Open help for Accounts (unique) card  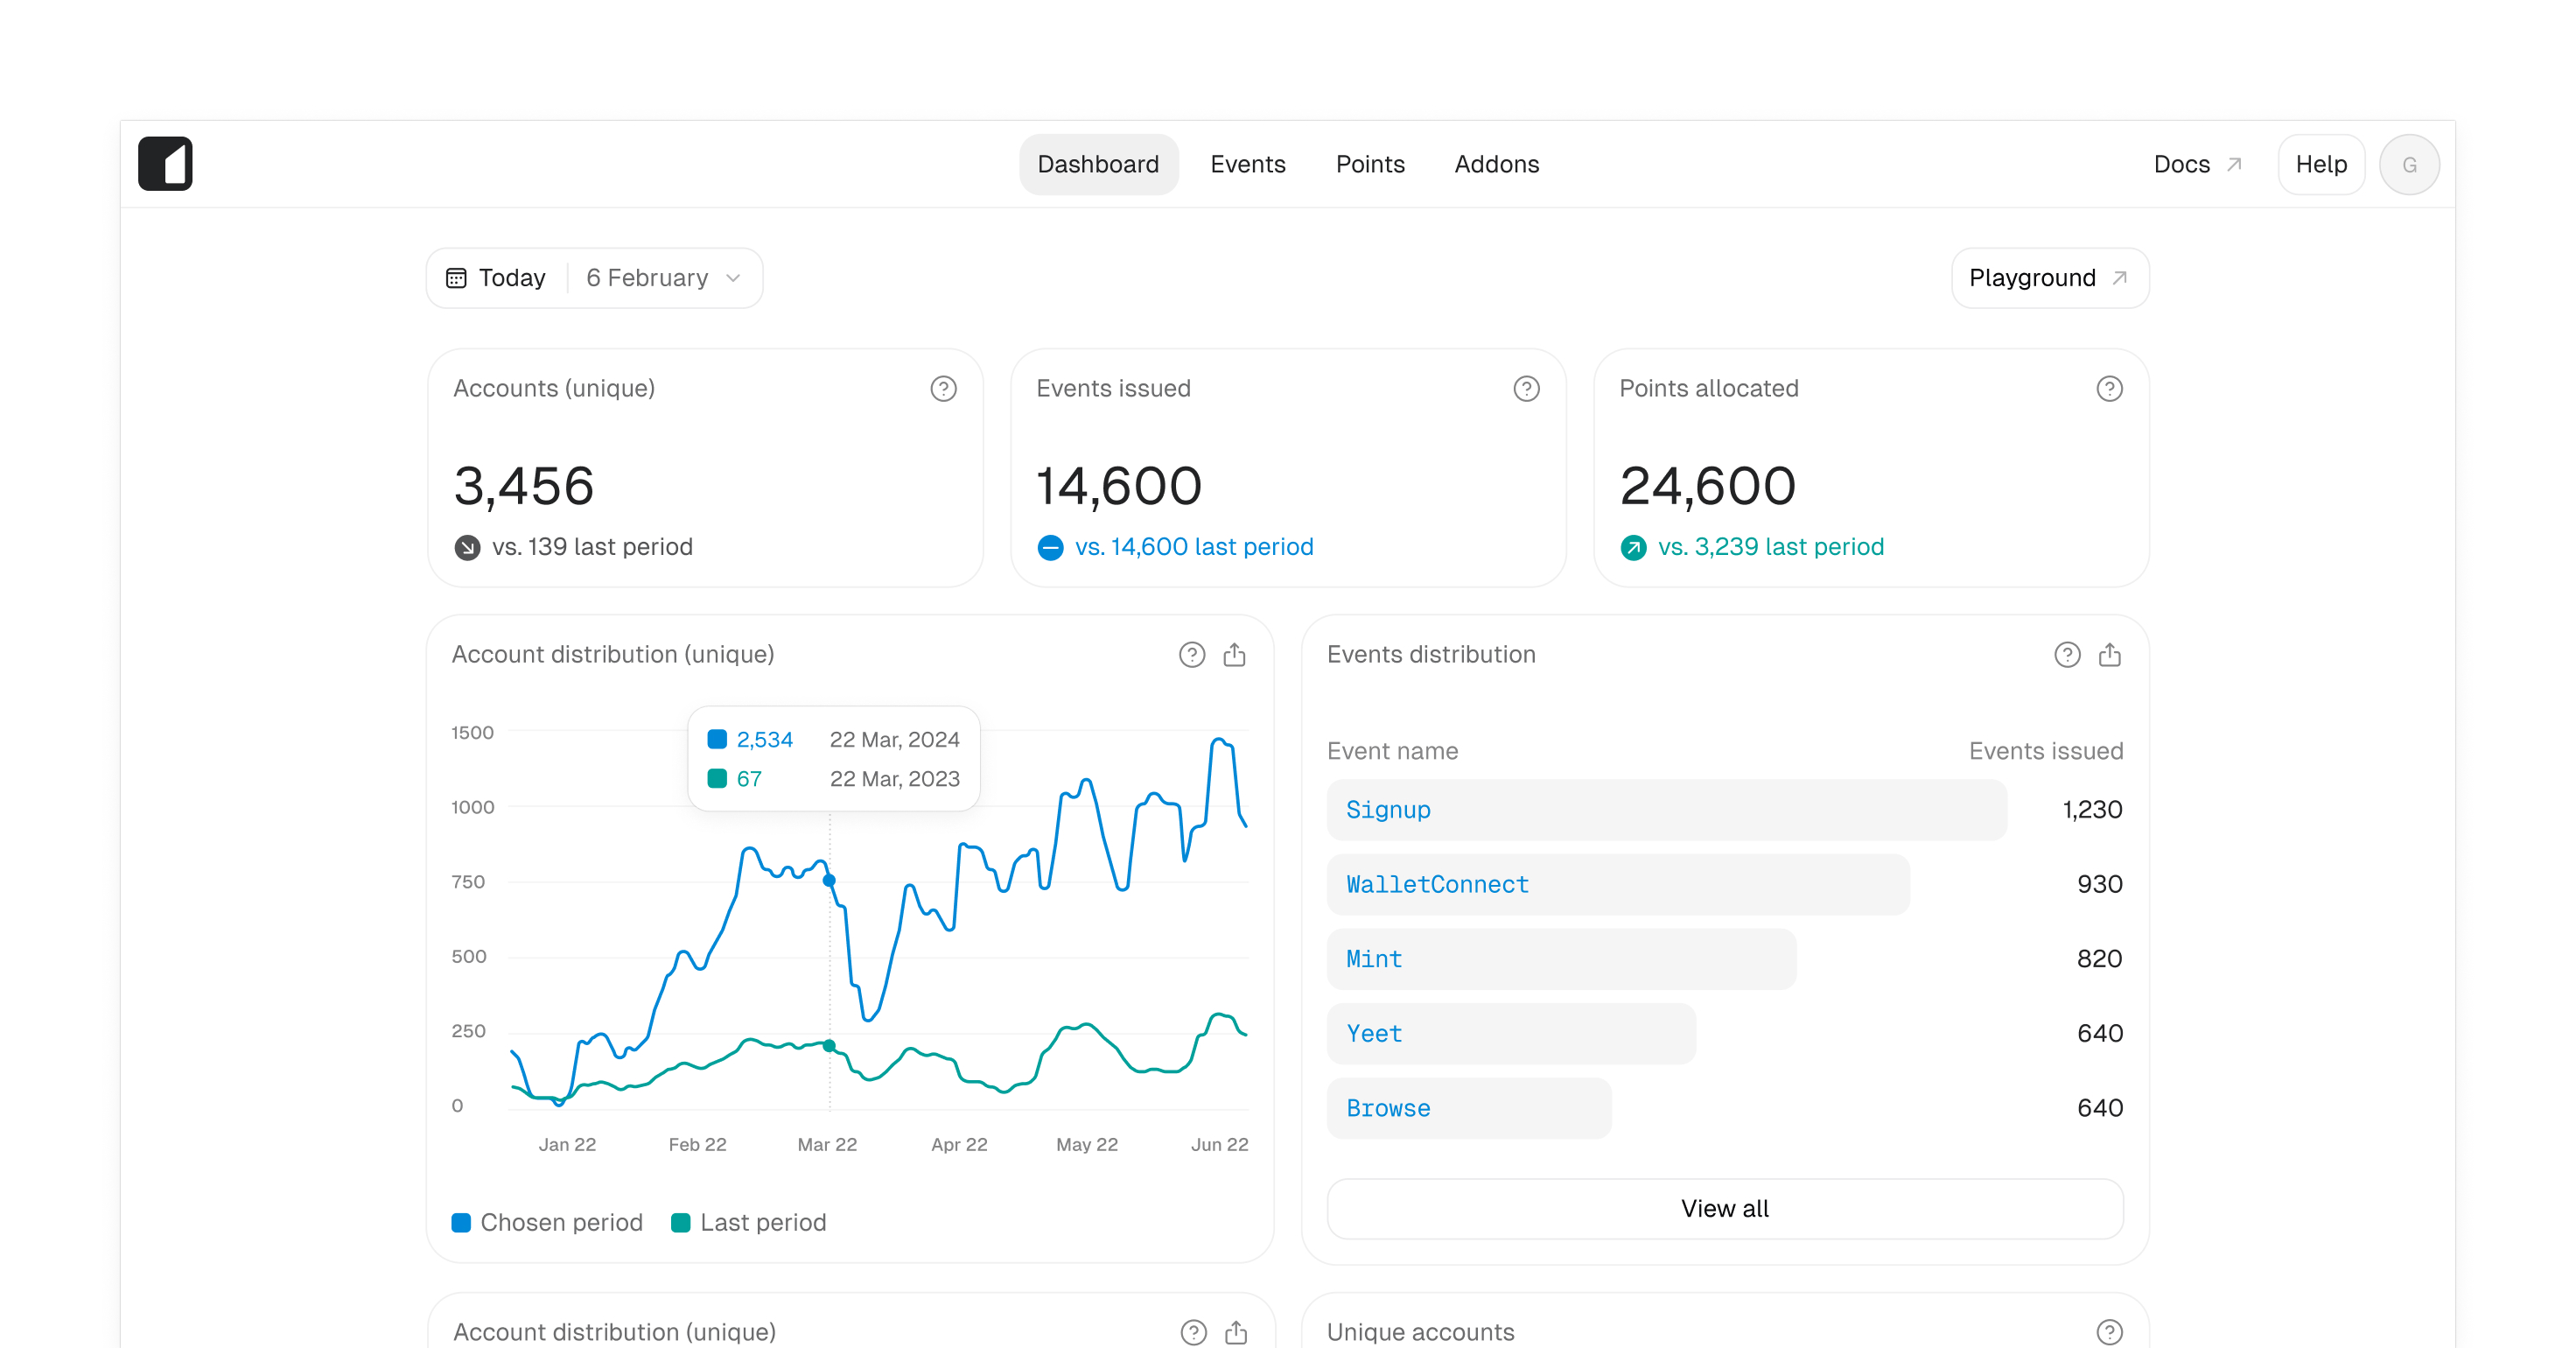pos(943,389)
